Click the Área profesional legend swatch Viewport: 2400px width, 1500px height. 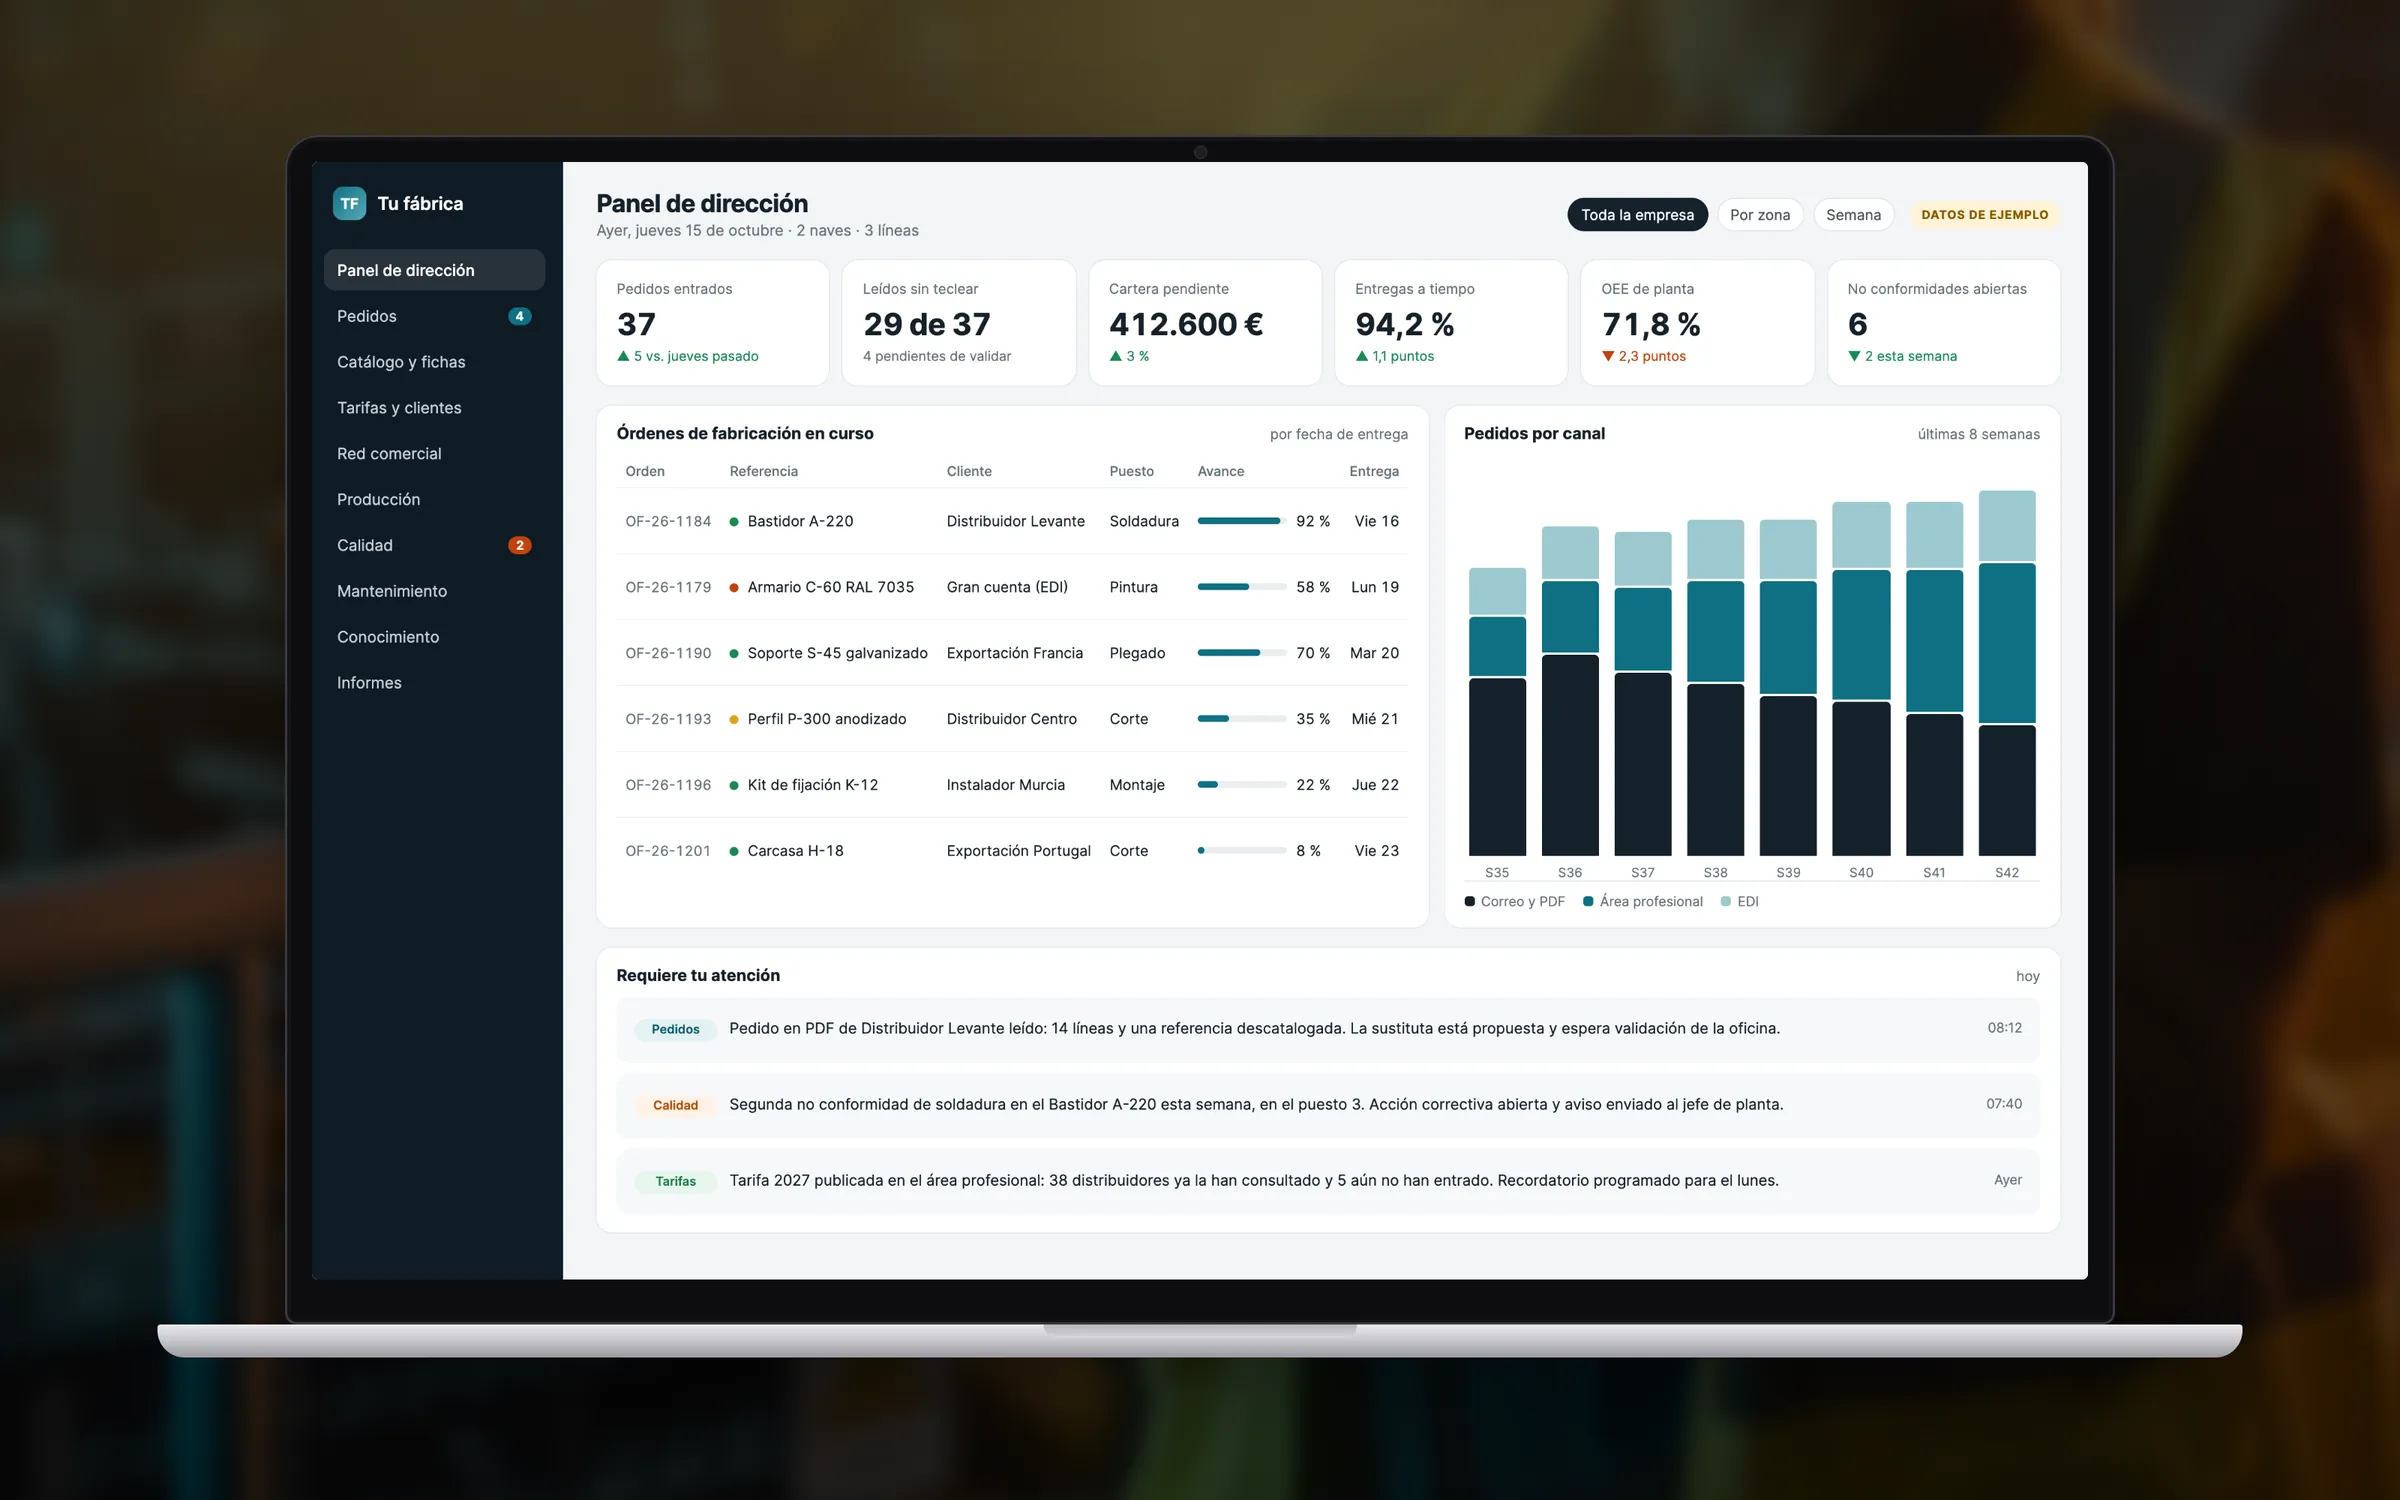(x=1588, y=902)
